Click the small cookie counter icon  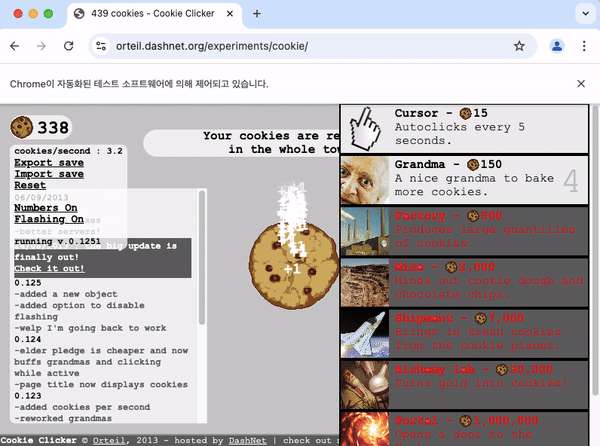(x=21, y=127)
